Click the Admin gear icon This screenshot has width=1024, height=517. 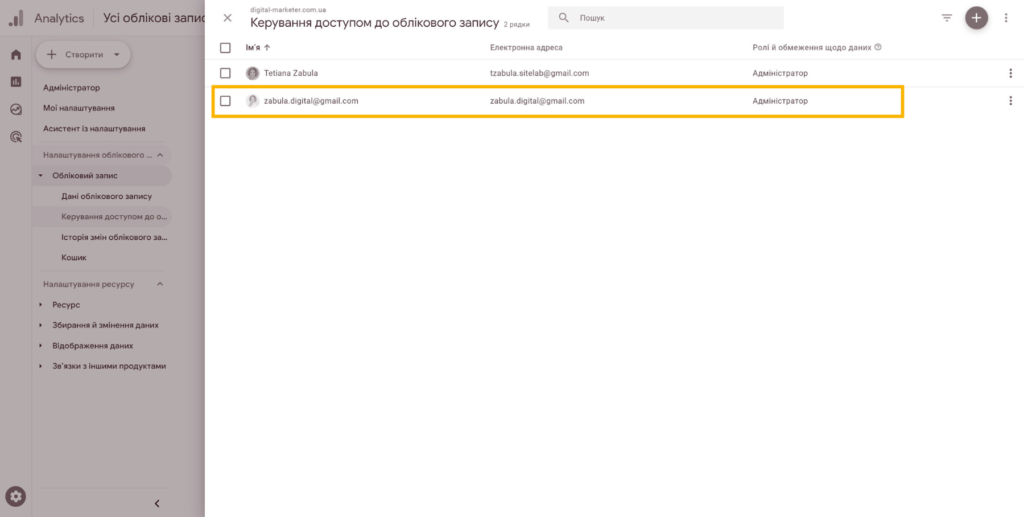pyautogui.click(x=16, y=497)
